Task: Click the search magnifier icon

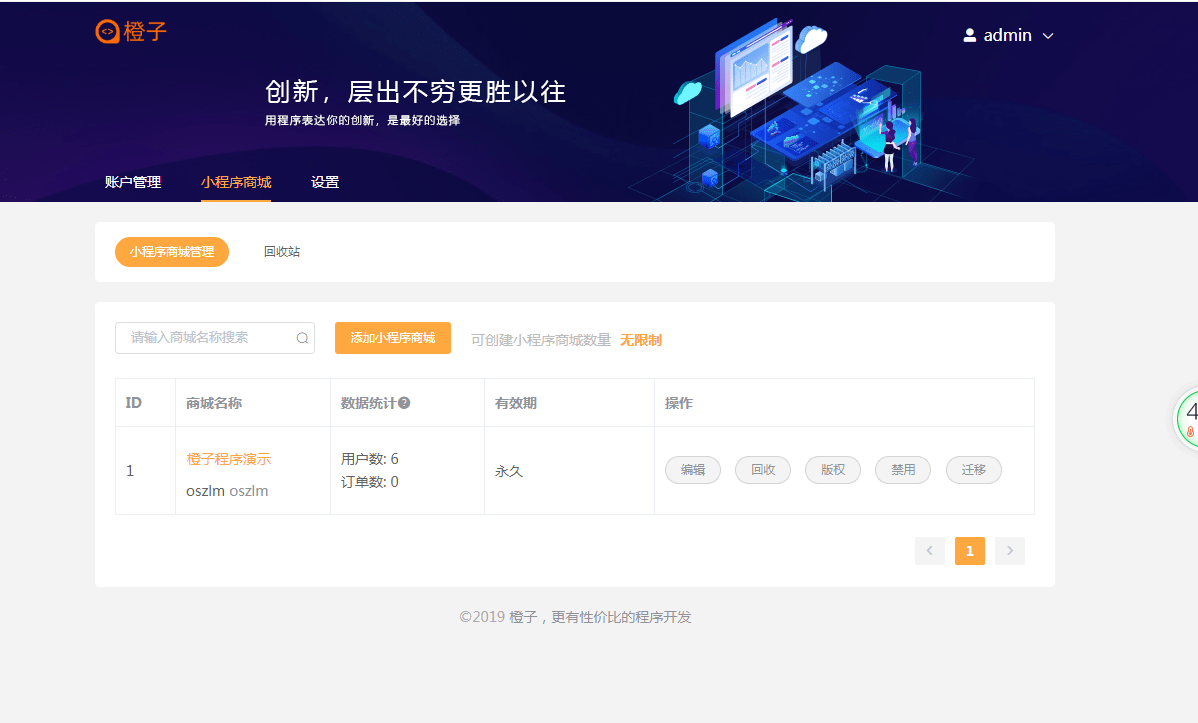Action: click(302, 338)
